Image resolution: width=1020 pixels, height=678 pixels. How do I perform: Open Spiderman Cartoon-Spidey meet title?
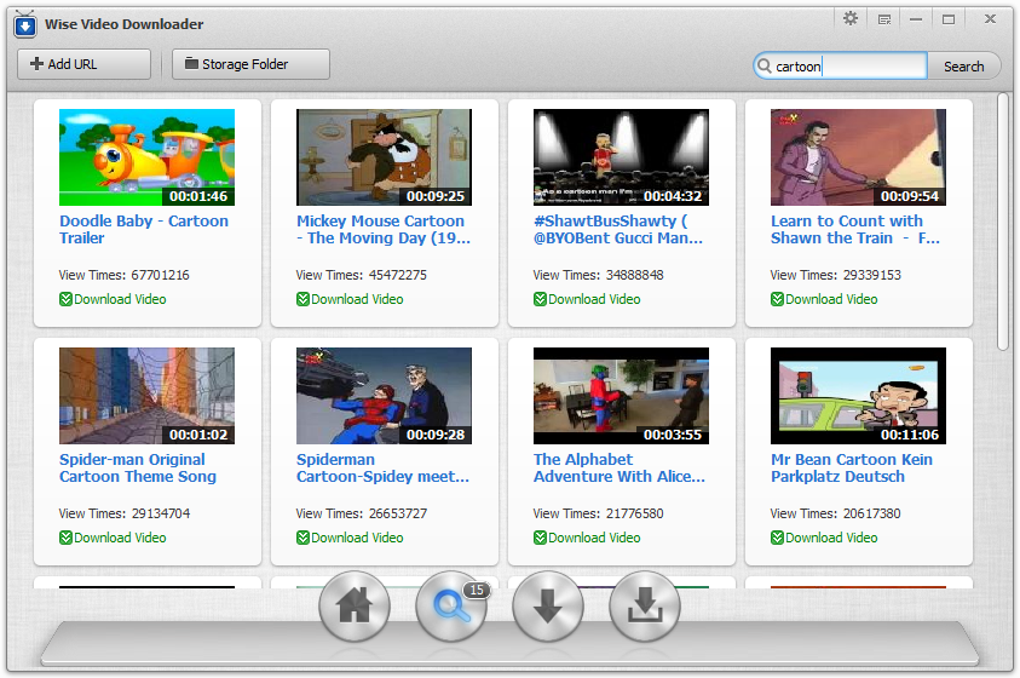[x=382, y=468]
